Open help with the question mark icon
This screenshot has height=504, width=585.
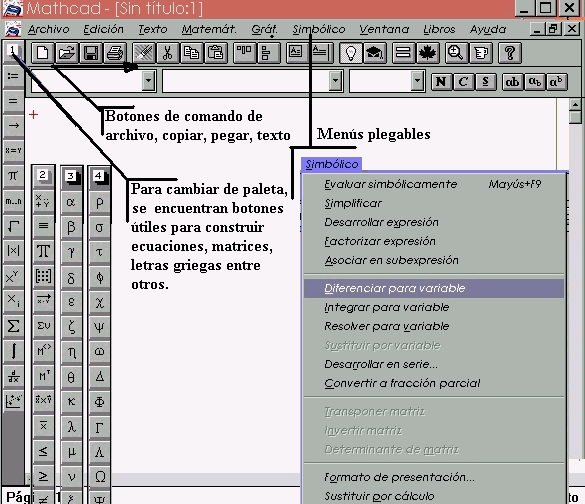pyautogui.click(x=510, y=53)
